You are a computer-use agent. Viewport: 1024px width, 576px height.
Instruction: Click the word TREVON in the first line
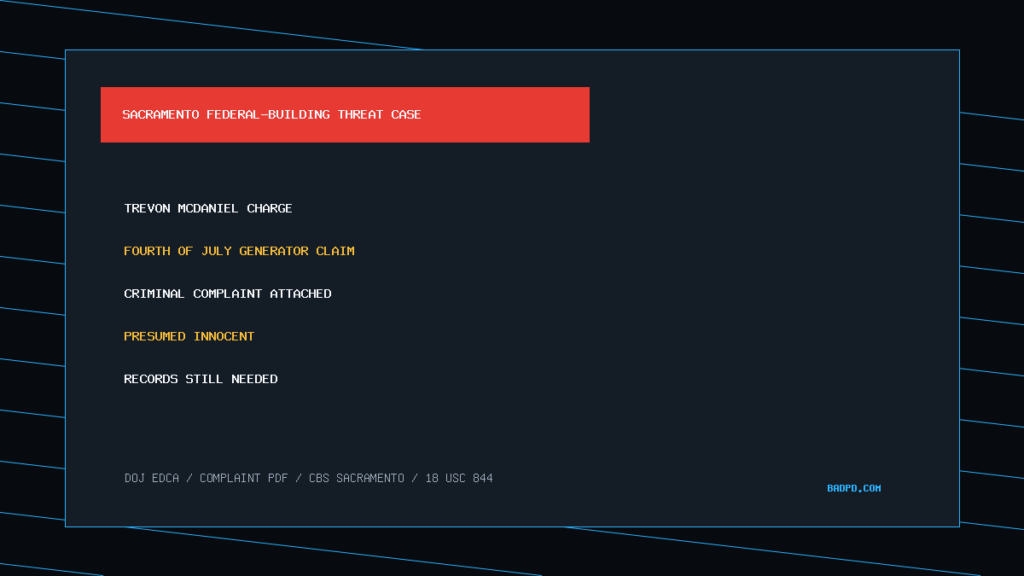(147, 208)
